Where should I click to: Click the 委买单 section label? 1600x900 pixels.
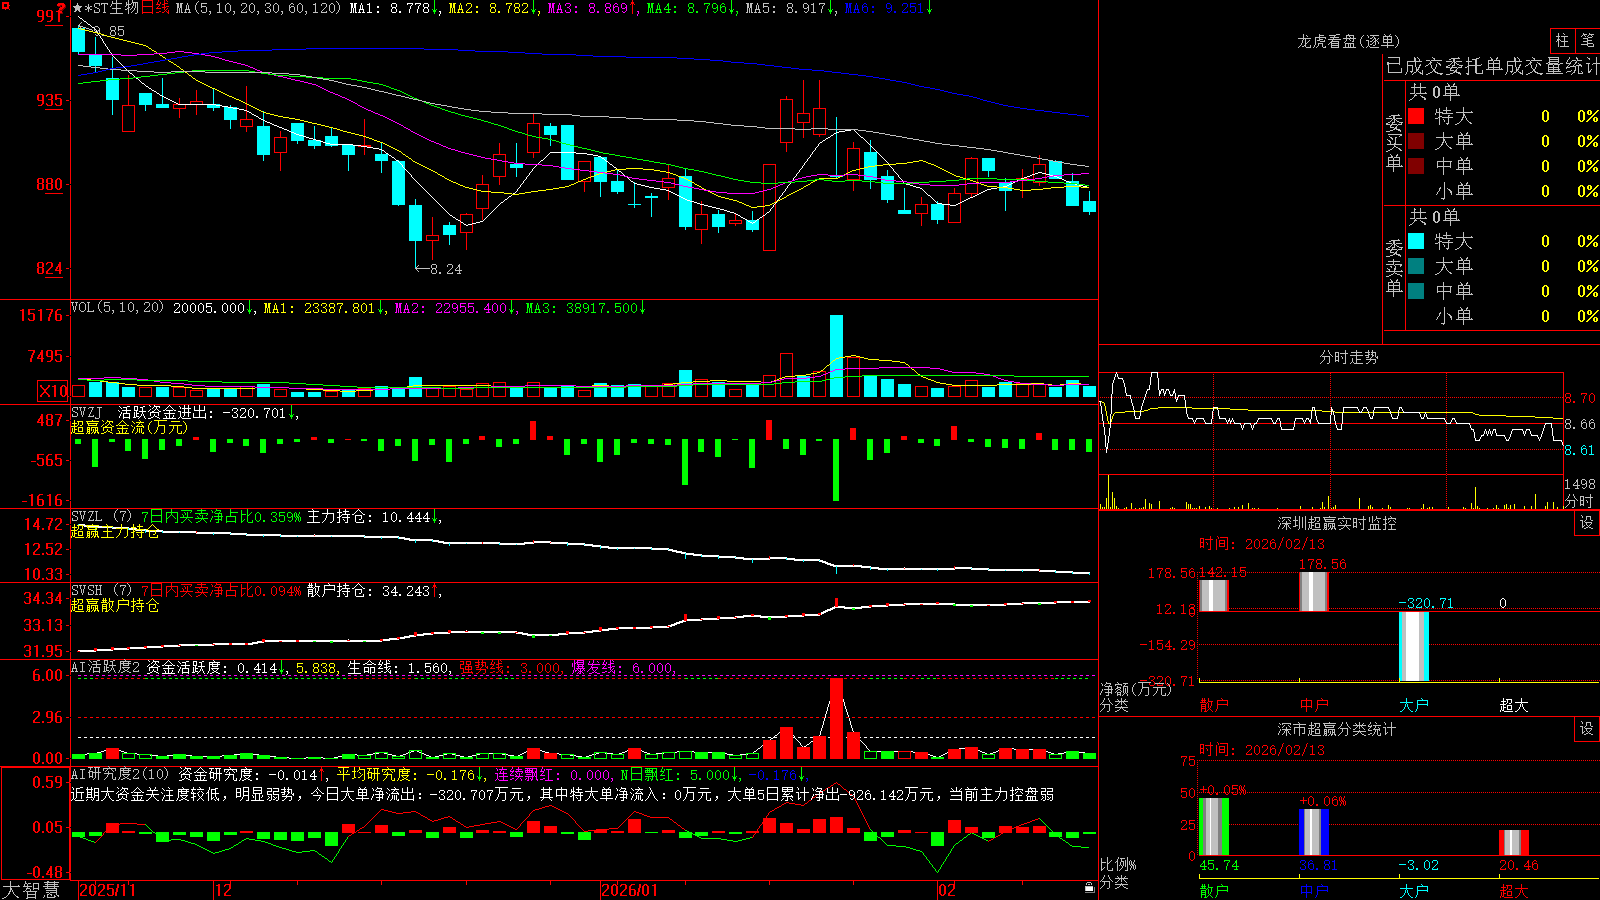[1394, 142]
